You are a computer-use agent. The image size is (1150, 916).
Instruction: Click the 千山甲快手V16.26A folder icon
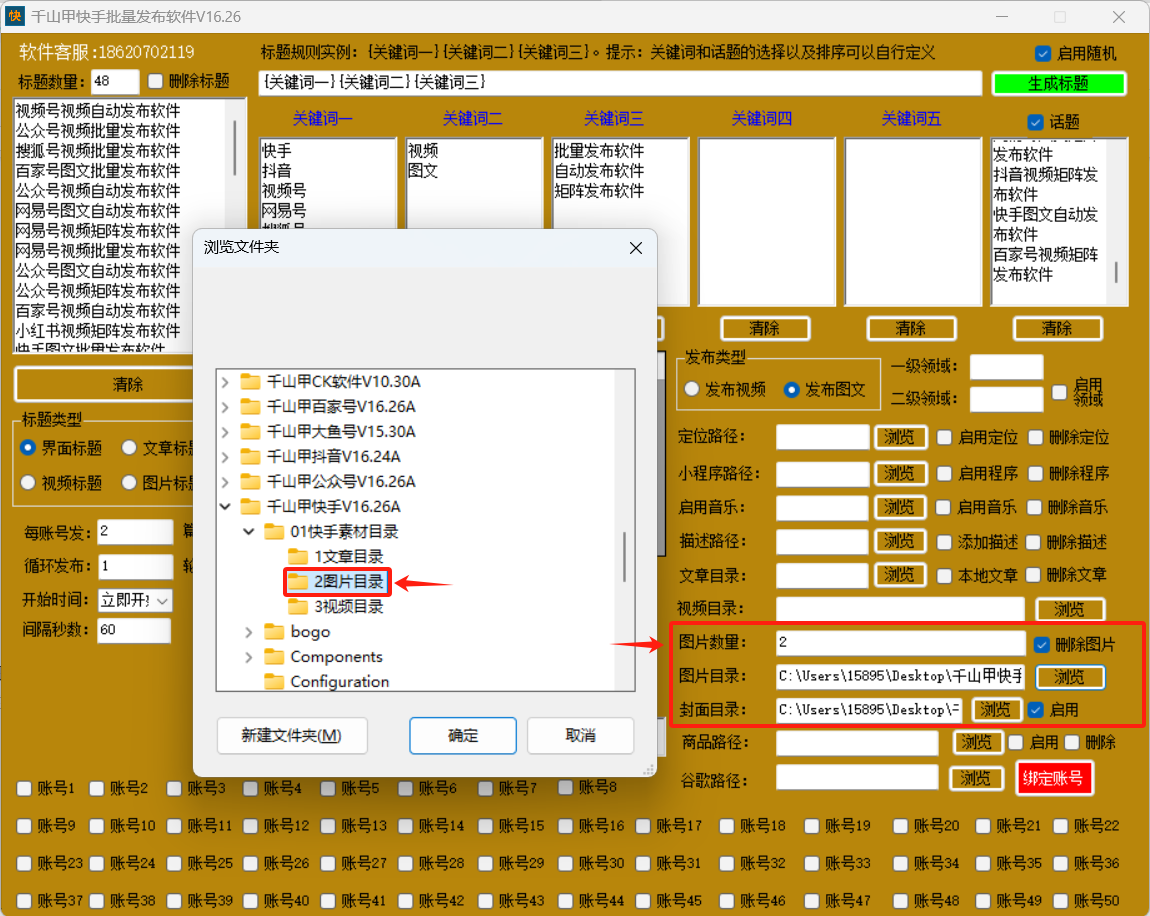(x=250, y=506)
